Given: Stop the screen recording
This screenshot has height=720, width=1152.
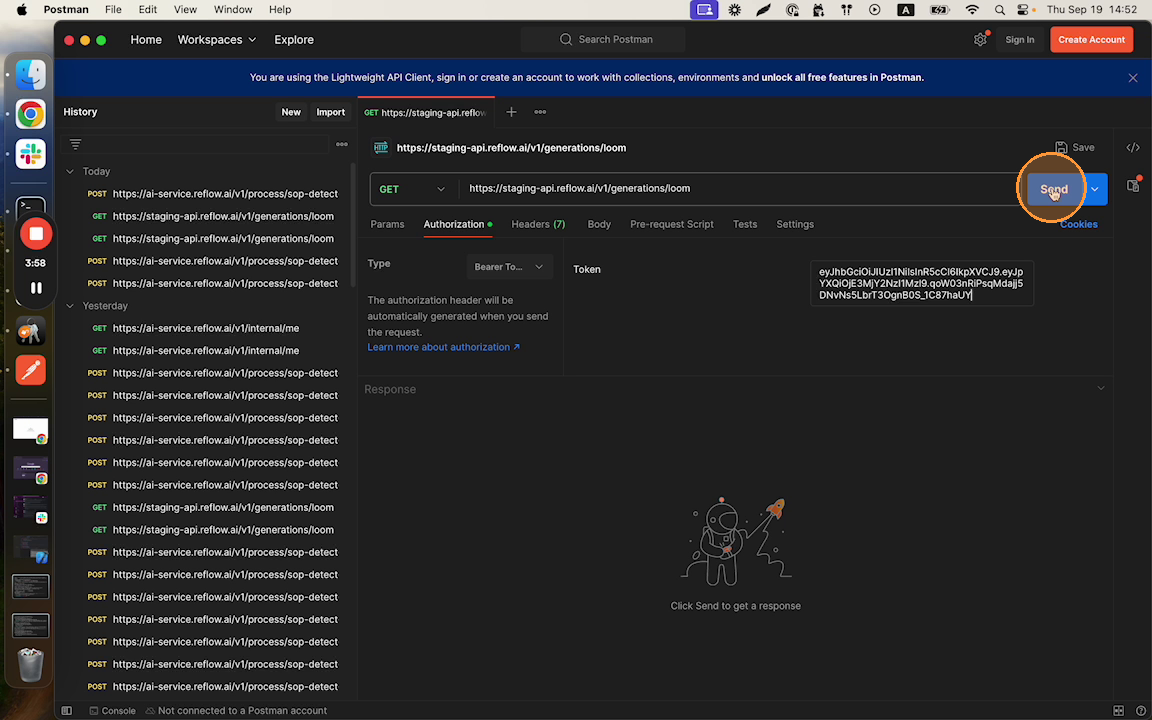Looking at the screenshot, I should pyautogui.click(x=35, y=234).
